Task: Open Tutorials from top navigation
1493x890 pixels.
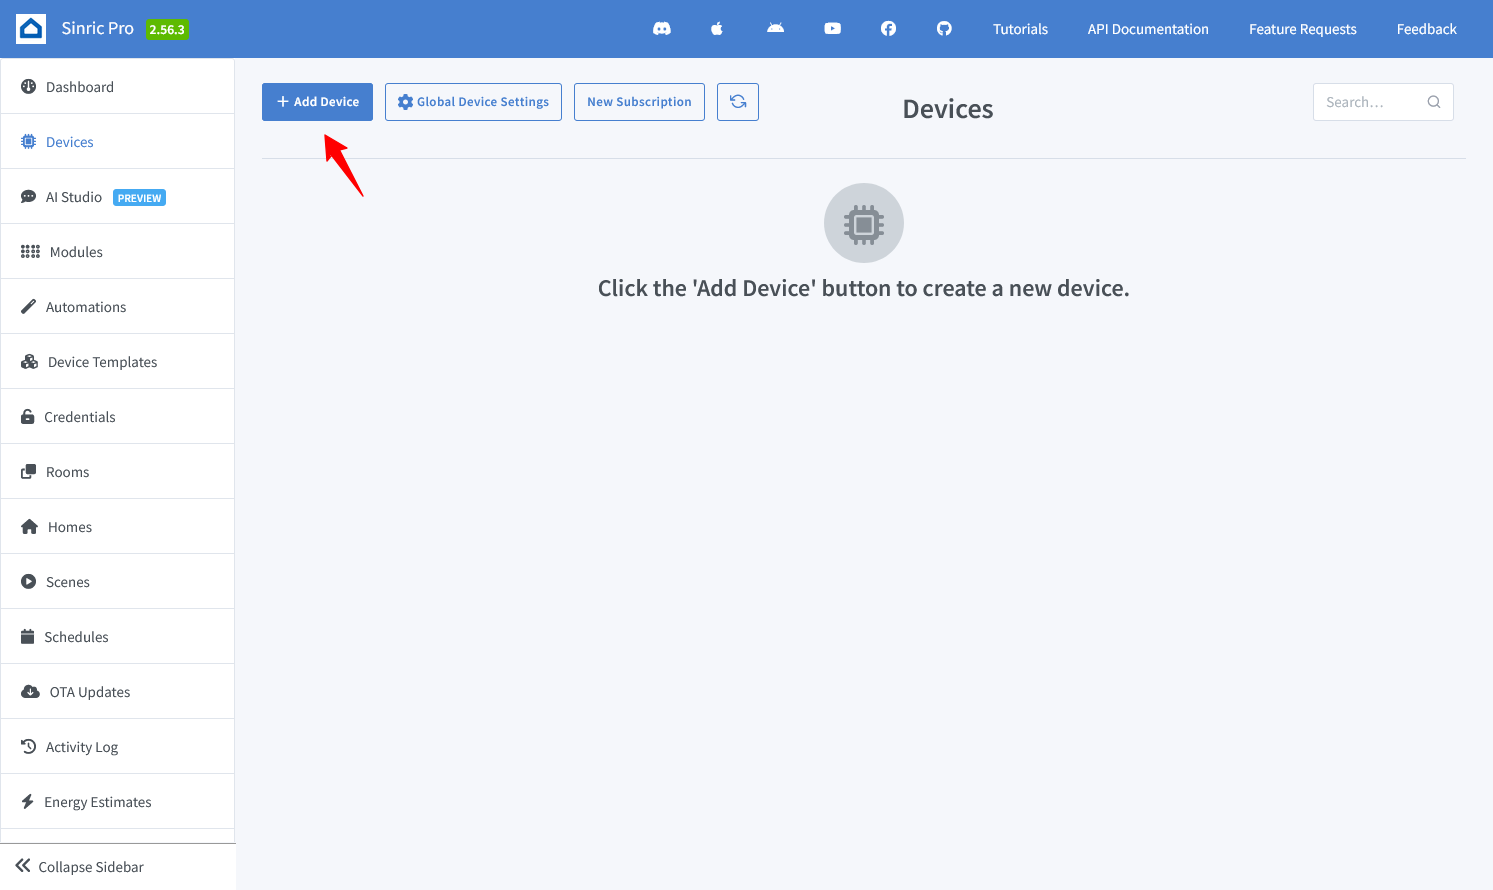Action: (1020, 29)
